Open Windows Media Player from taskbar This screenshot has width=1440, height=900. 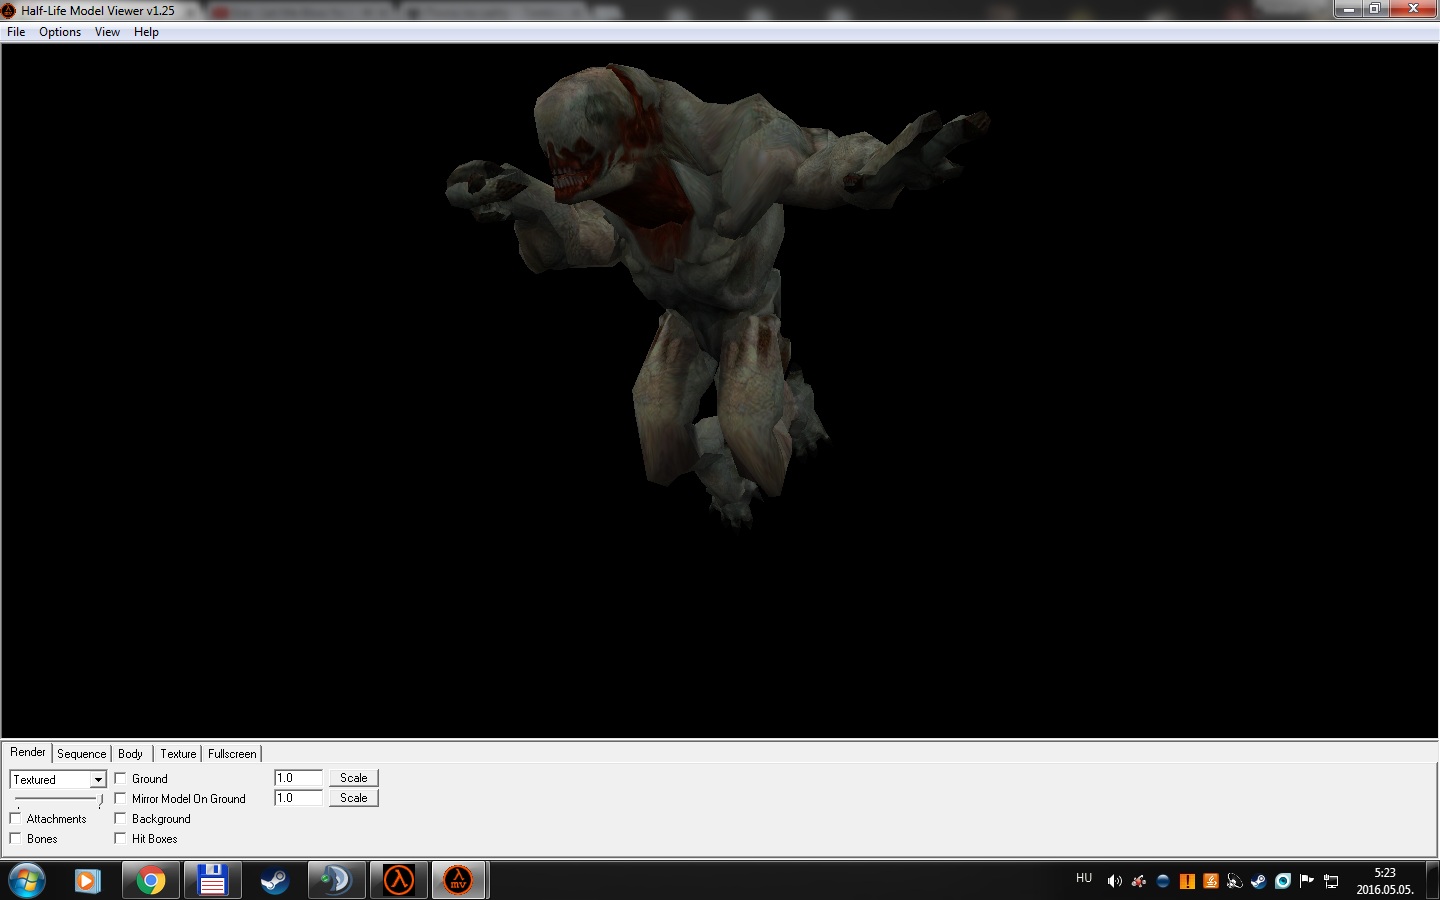88,880
